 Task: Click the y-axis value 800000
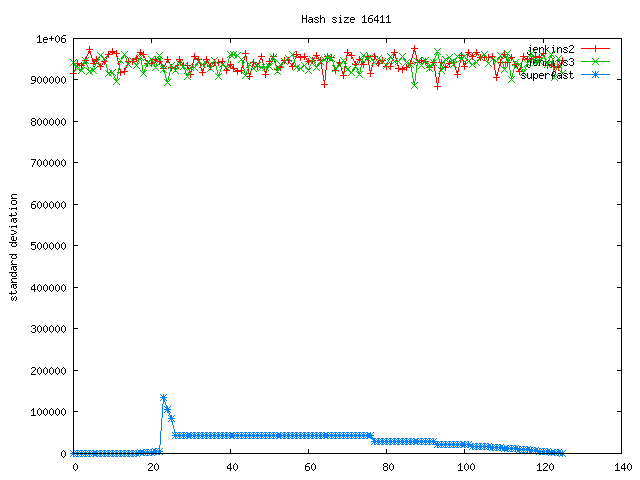coord(48,122)
